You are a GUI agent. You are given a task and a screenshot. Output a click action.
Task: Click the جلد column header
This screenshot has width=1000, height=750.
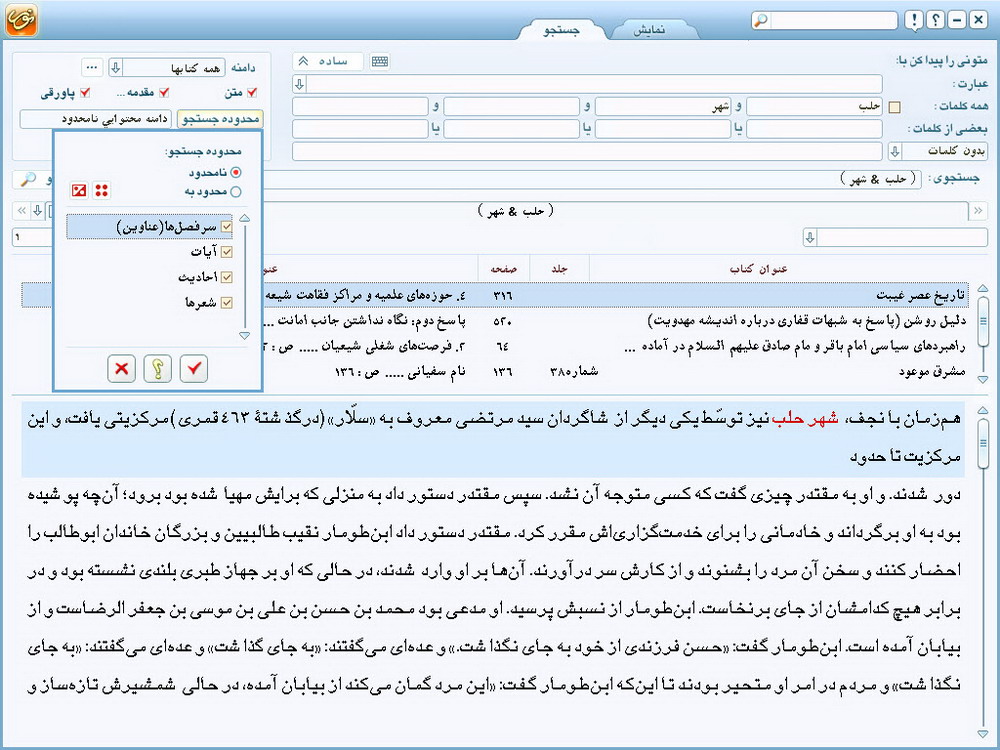pos(559,269)
